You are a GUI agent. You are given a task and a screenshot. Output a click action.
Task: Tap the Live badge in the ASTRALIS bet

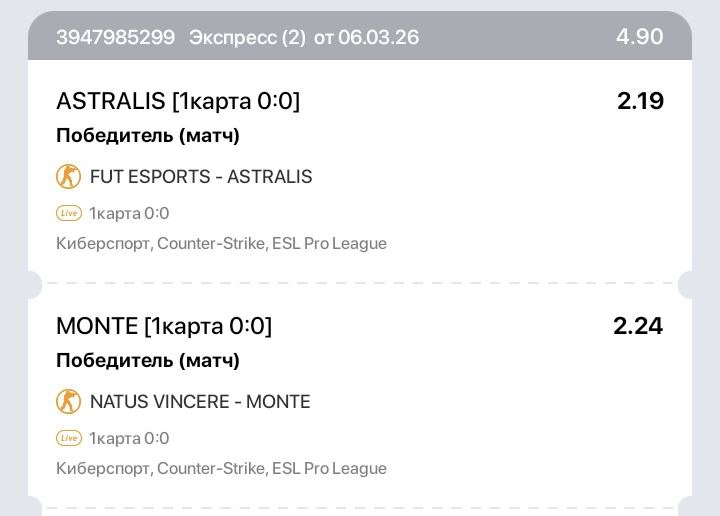pos(68,213)
